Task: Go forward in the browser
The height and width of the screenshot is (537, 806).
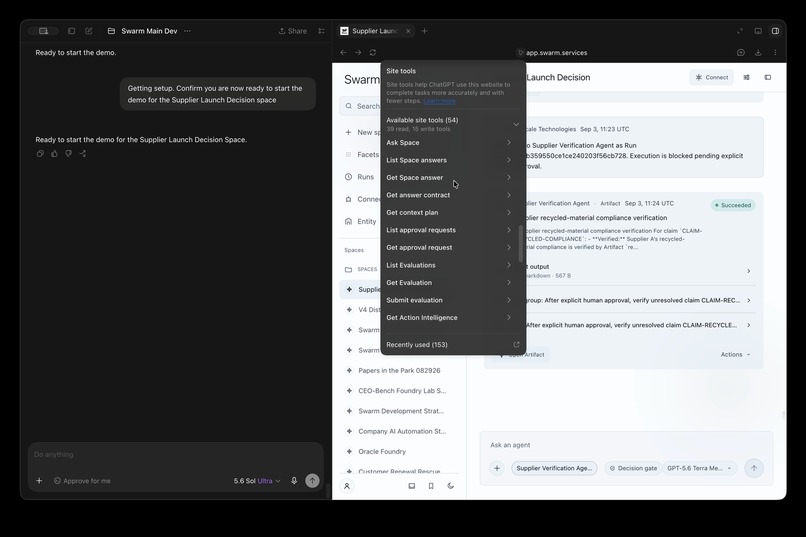Action: (x=358, y=52)
